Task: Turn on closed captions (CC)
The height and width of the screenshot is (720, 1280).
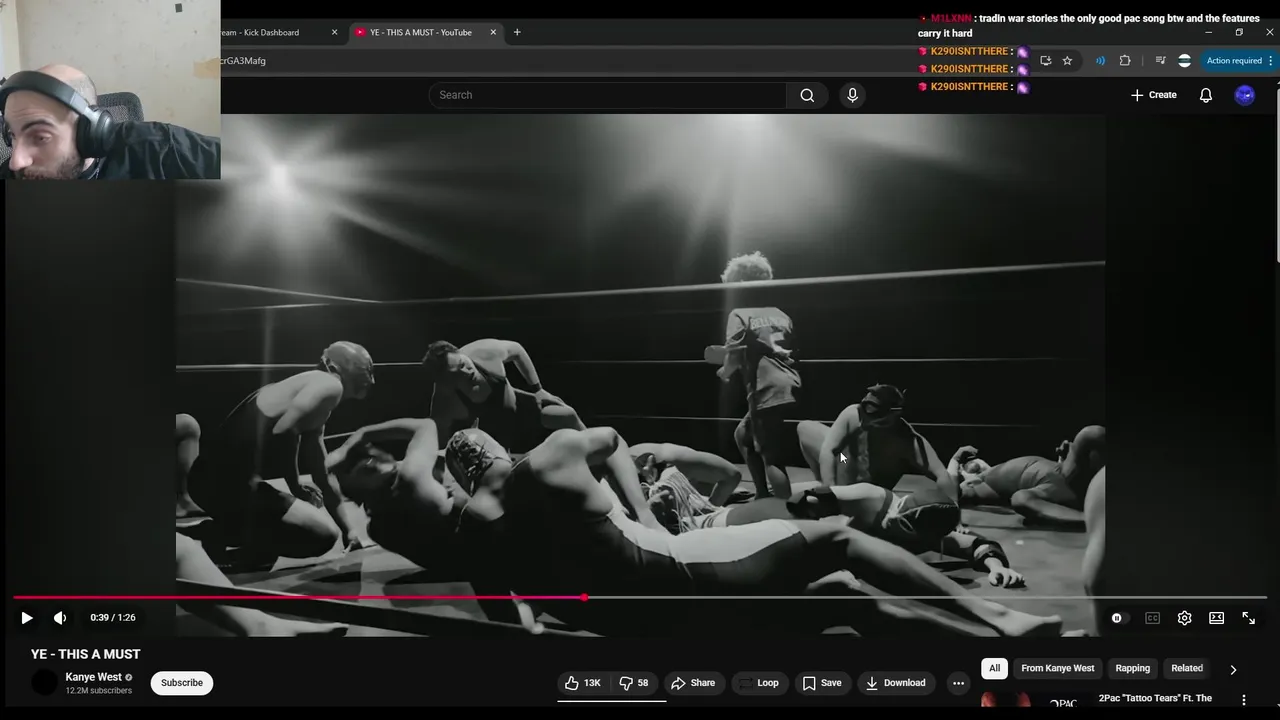Action: pos(1152,618)
